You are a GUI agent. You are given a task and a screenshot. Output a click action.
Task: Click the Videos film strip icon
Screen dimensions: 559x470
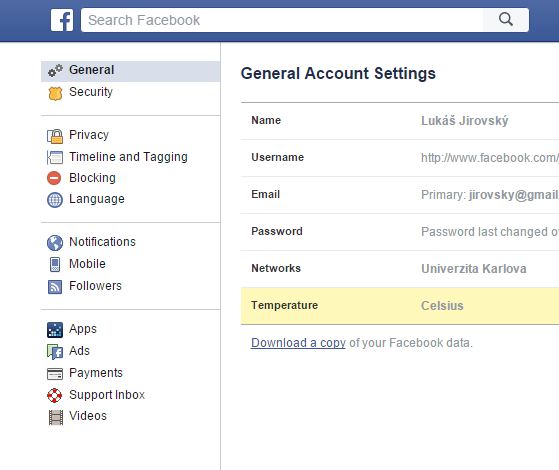tap(56, 417)
